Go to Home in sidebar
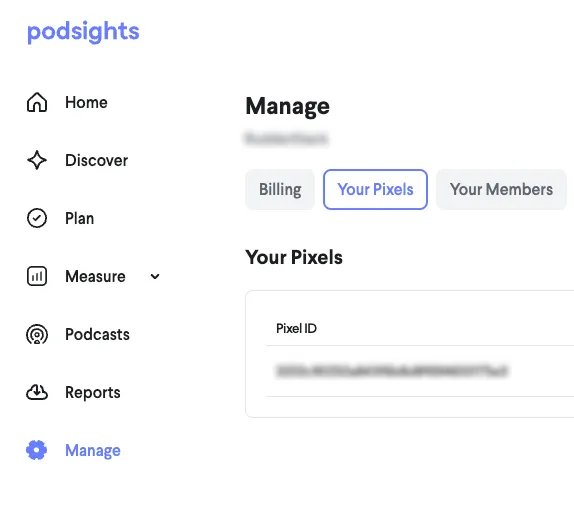This screenshot has width=574, height=510. click(x=86, y=103)
